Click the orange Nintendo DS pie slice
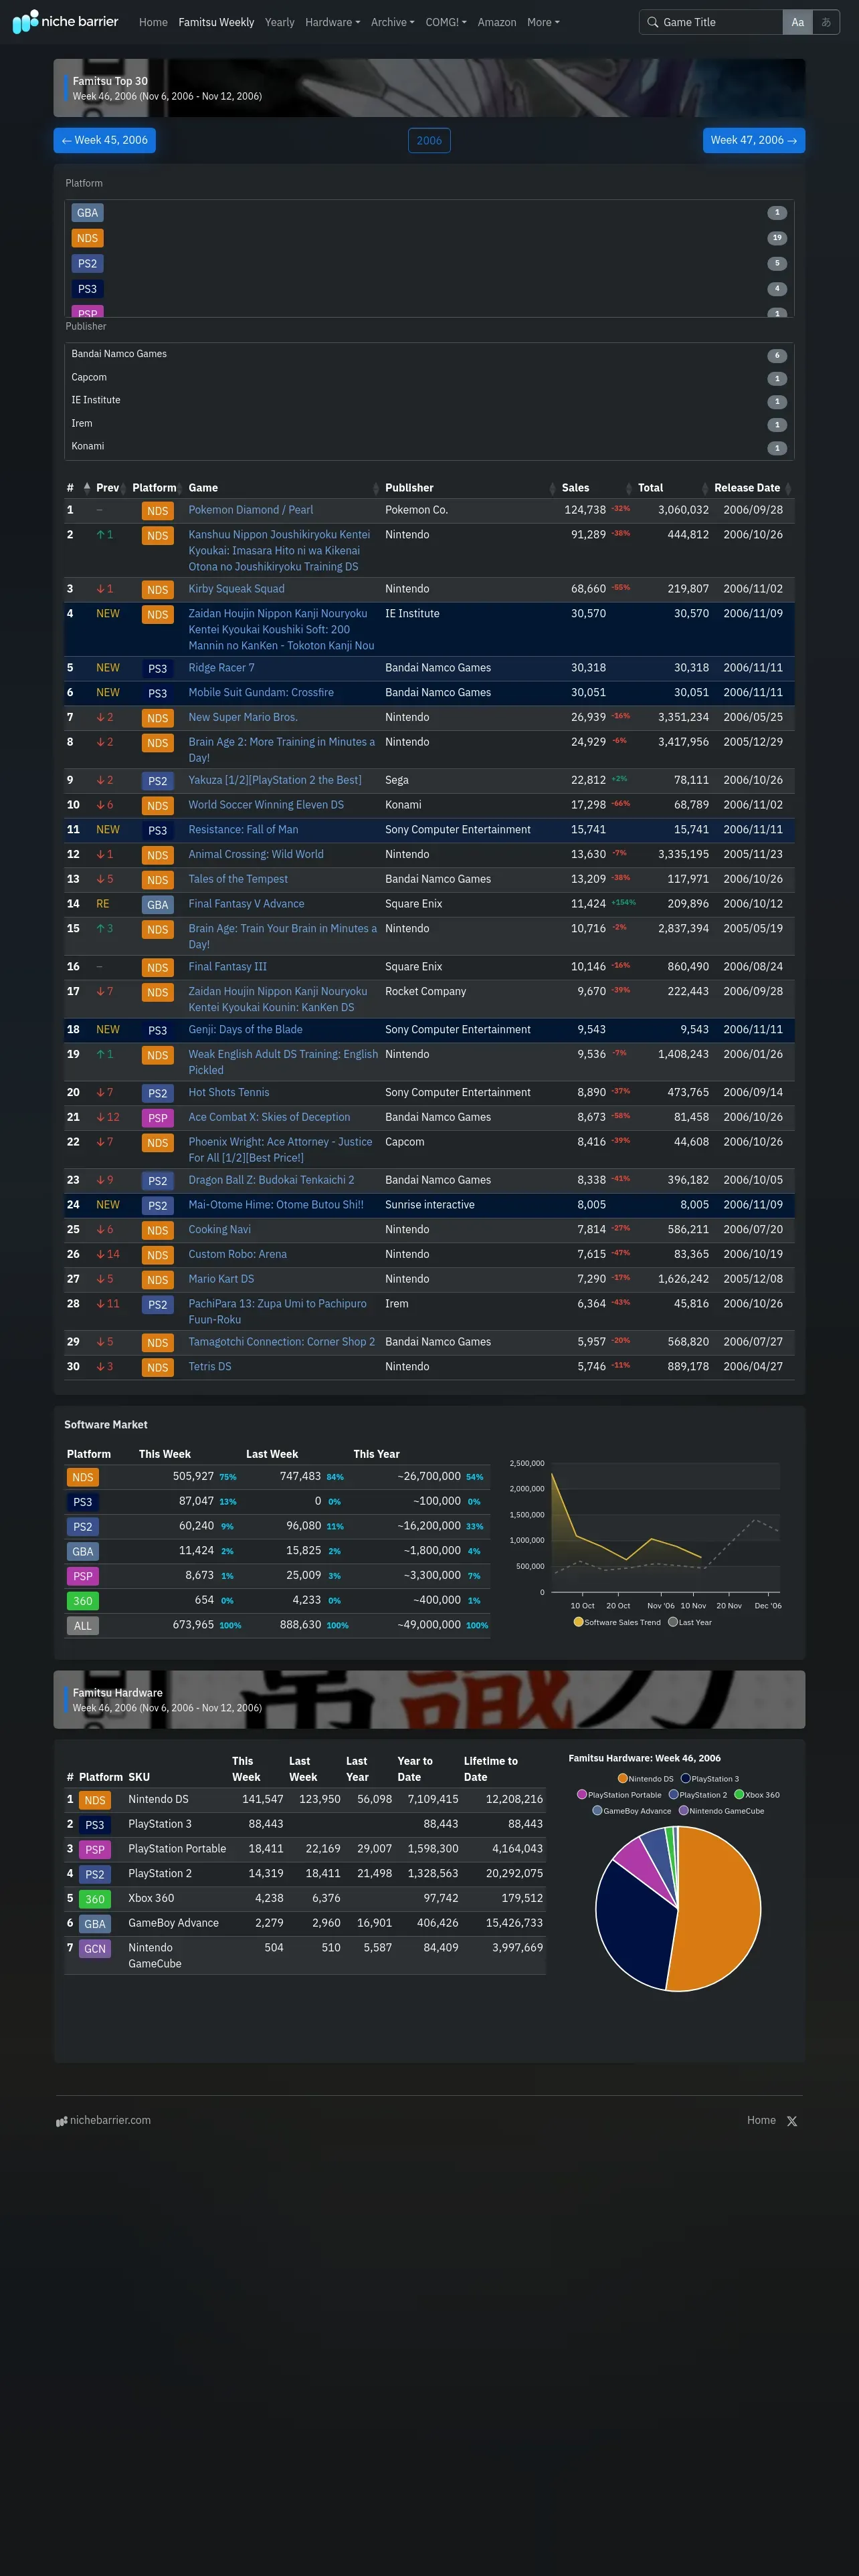Image resolution: width=859 pixels, height=2576 pixels. [720, 1910]
